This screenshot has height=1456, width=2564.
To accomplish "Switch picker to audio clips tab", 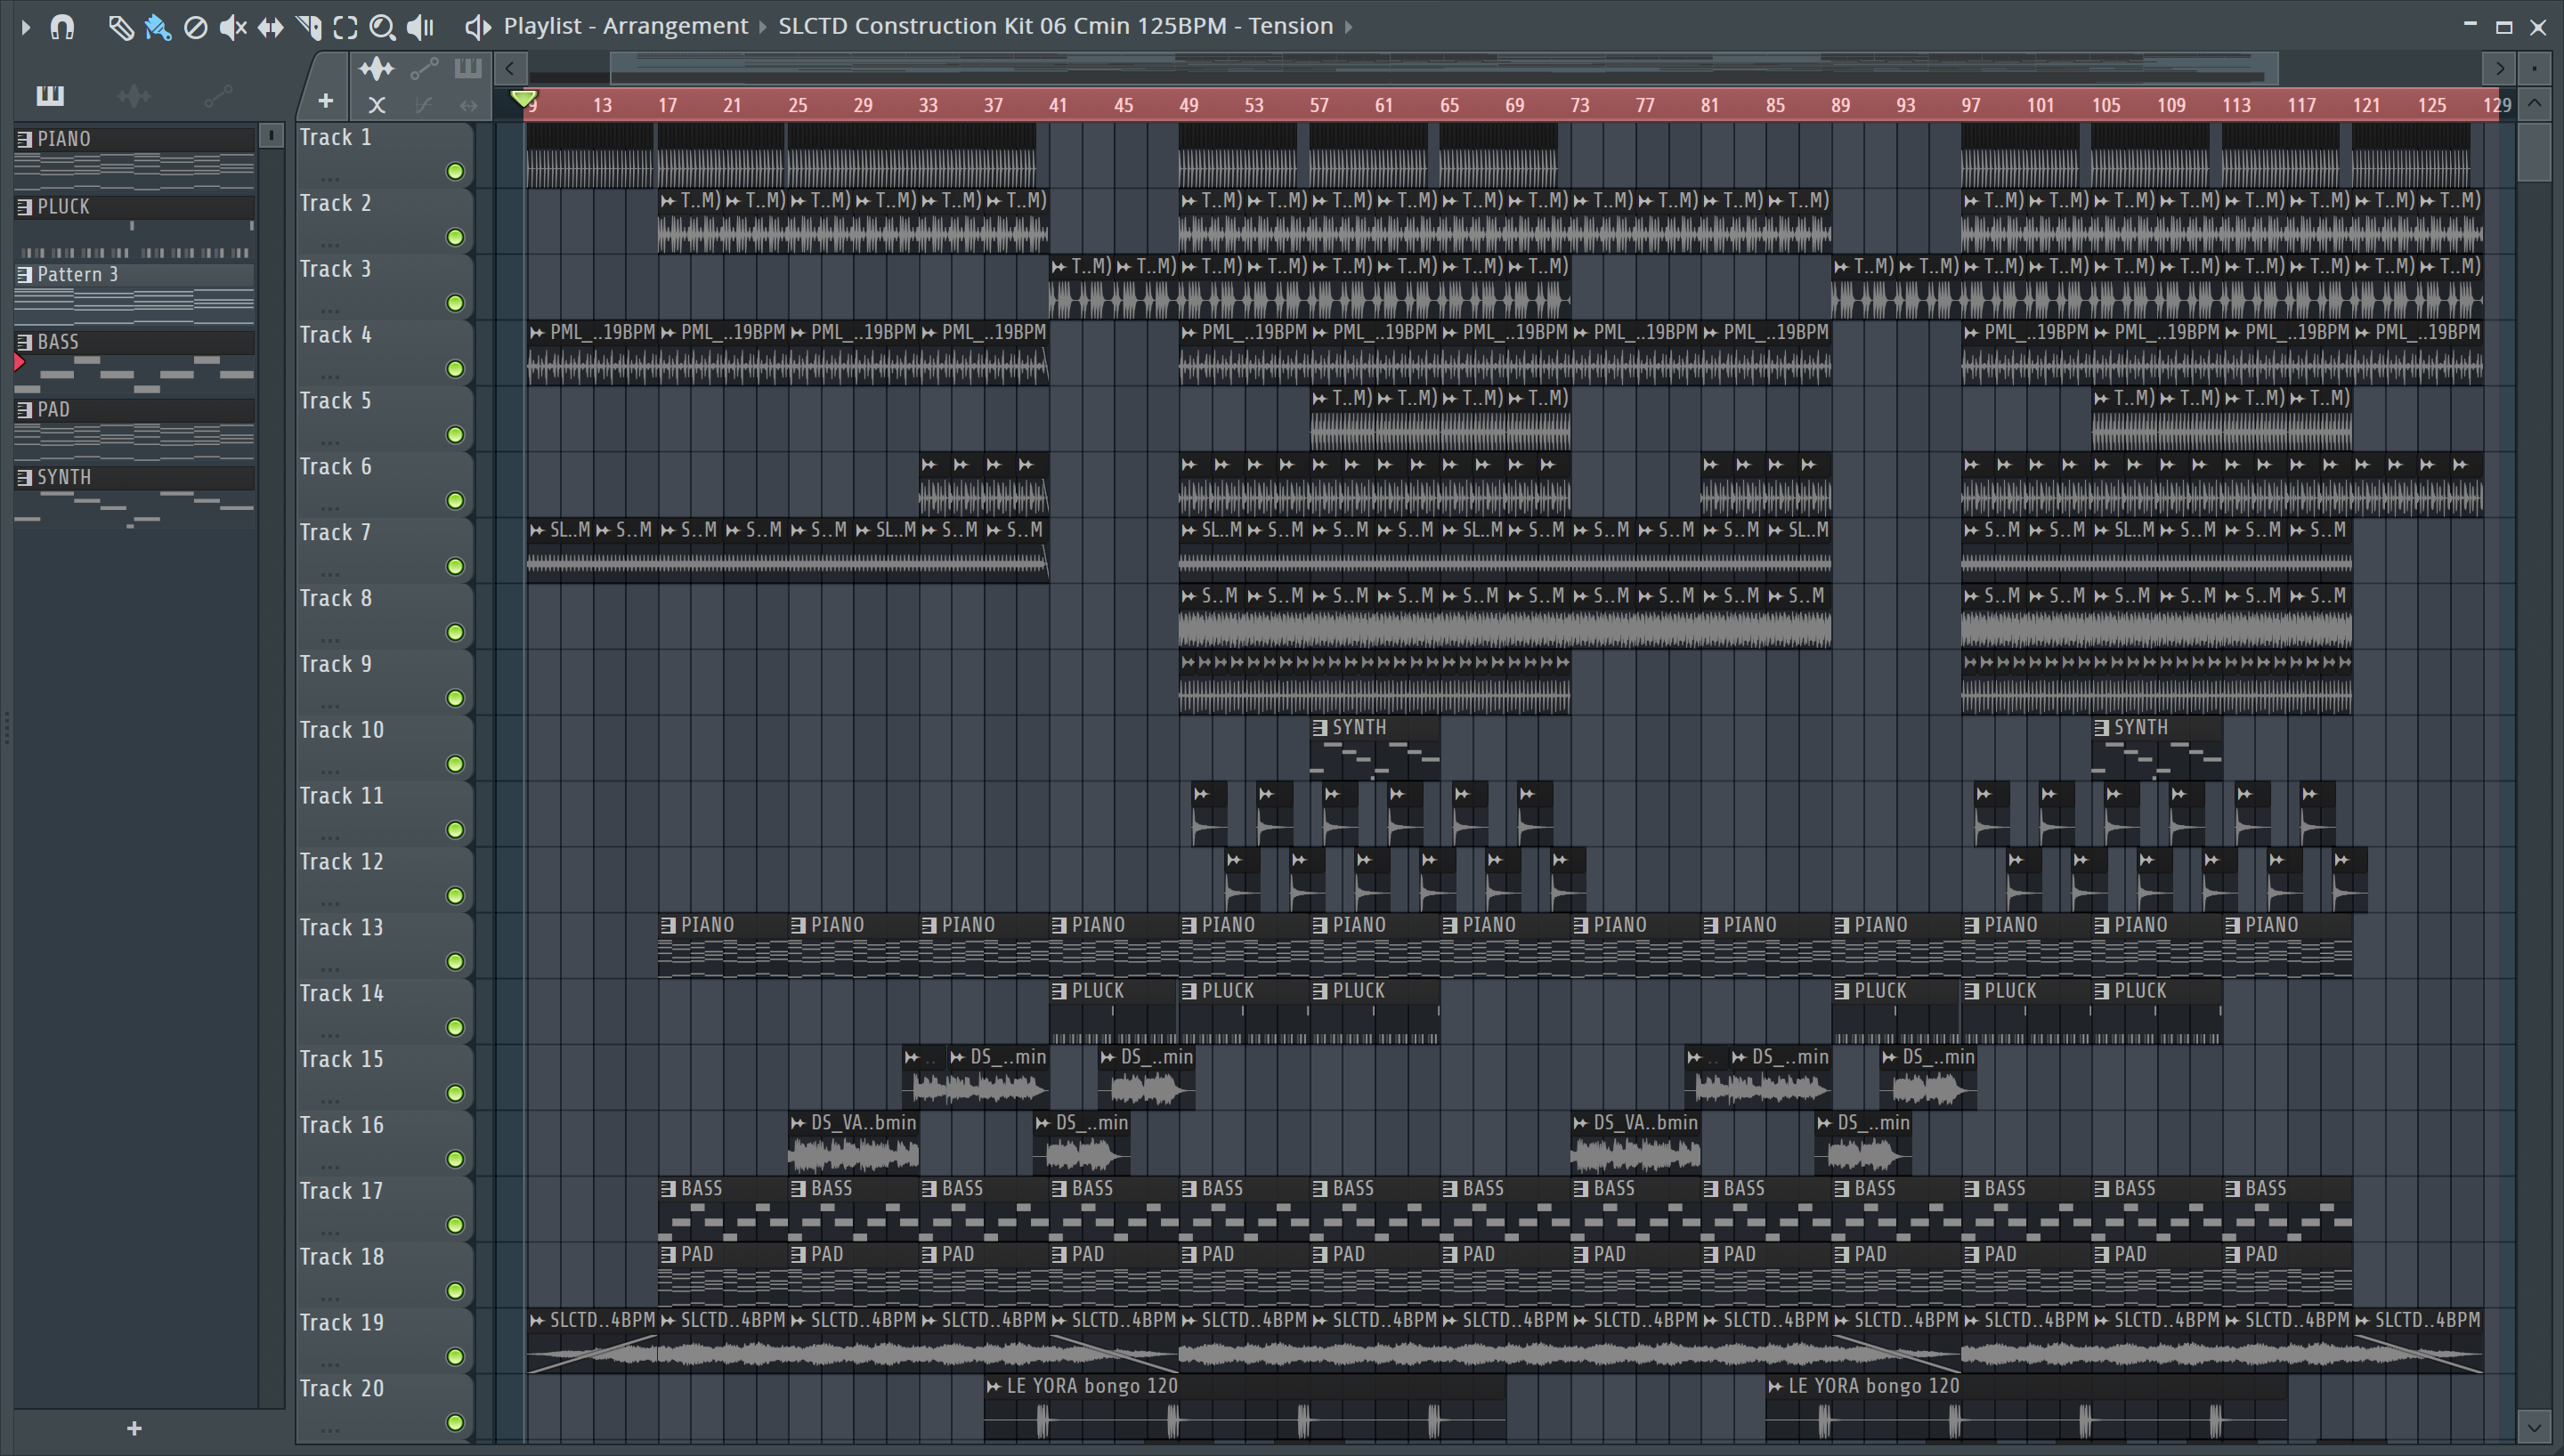I will [134, 96].
